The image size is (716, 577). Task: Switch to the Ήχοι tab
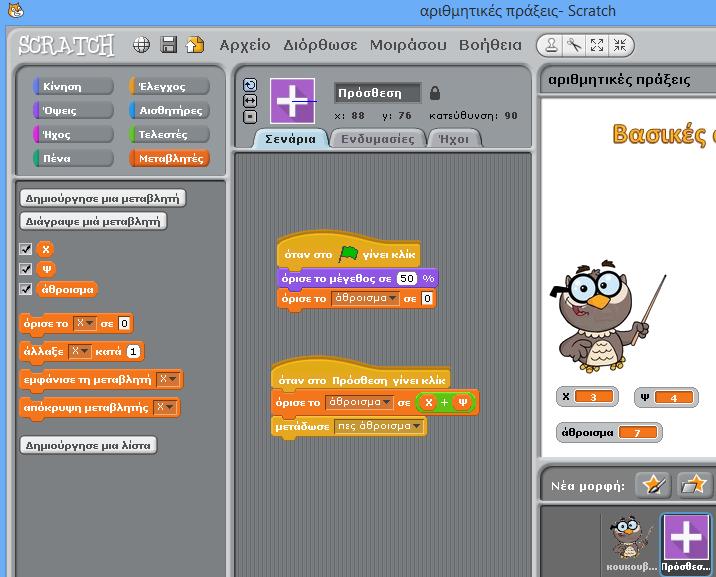click(x=453, y=139)
